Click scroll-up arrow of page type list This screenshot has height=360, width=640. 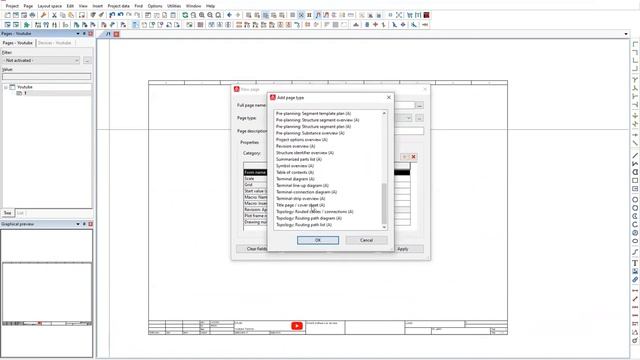pyautogui.click(x=384, y=113)
